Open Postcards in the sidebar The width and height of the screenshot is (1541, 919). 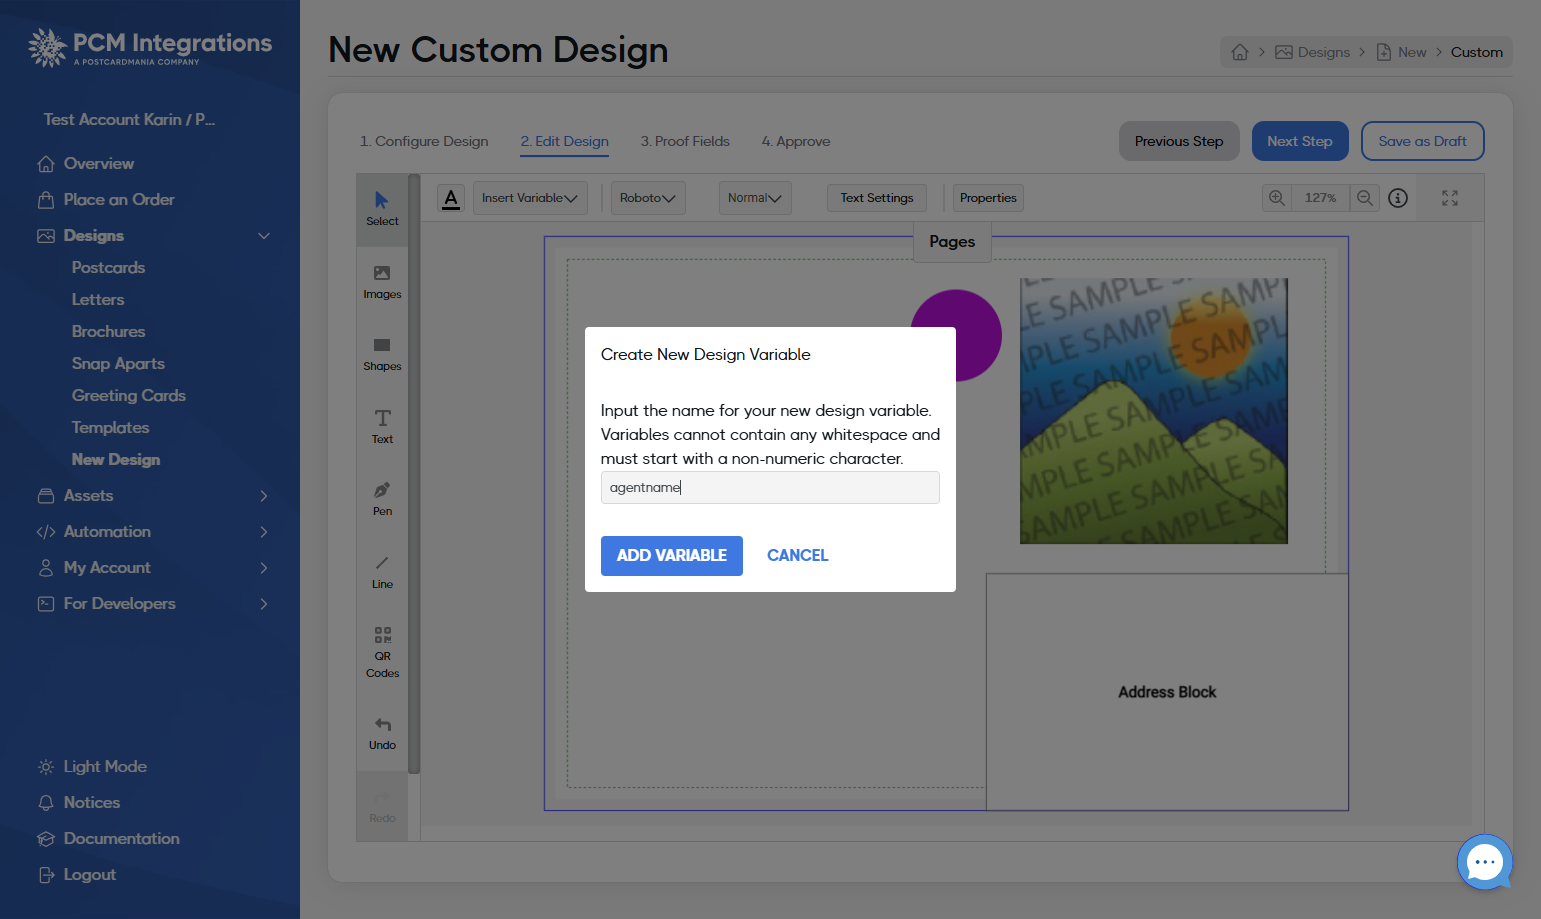(x=109, y=268)
